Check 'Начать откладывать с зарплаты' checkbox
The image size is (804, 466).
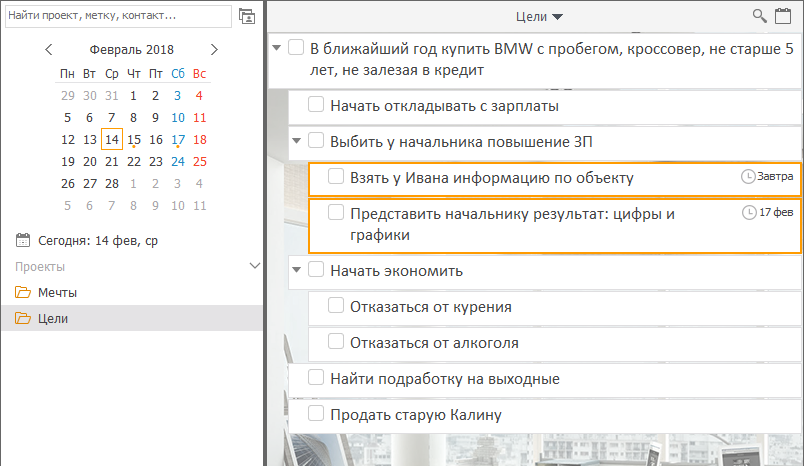point(316,104)
